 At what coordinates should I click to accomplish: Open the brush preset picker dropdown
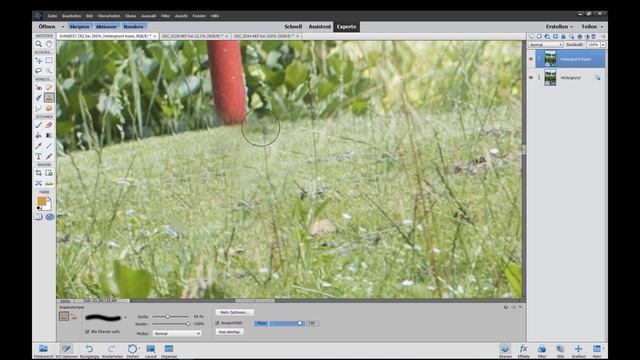click(125, 317)
